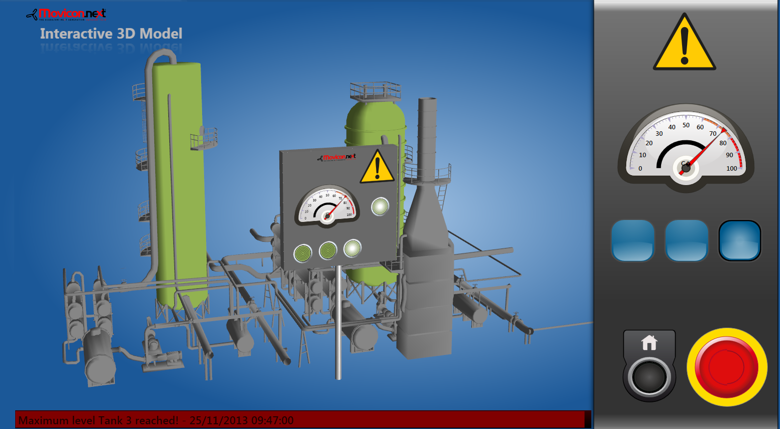
Task: Toggle the right blue square button
Action: 739,241
